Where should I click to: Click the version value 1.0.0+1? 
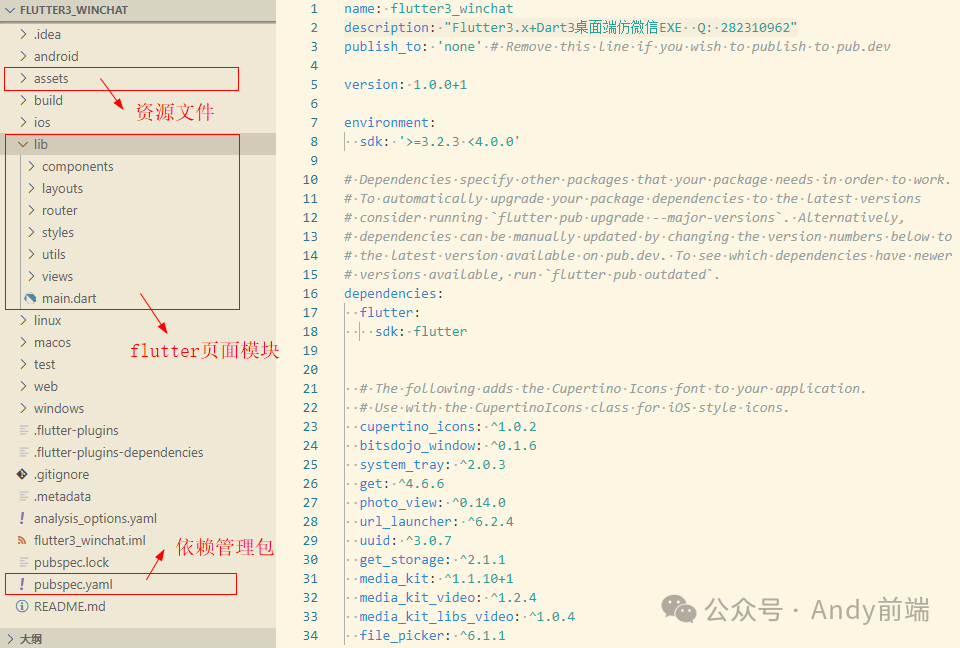440,85
